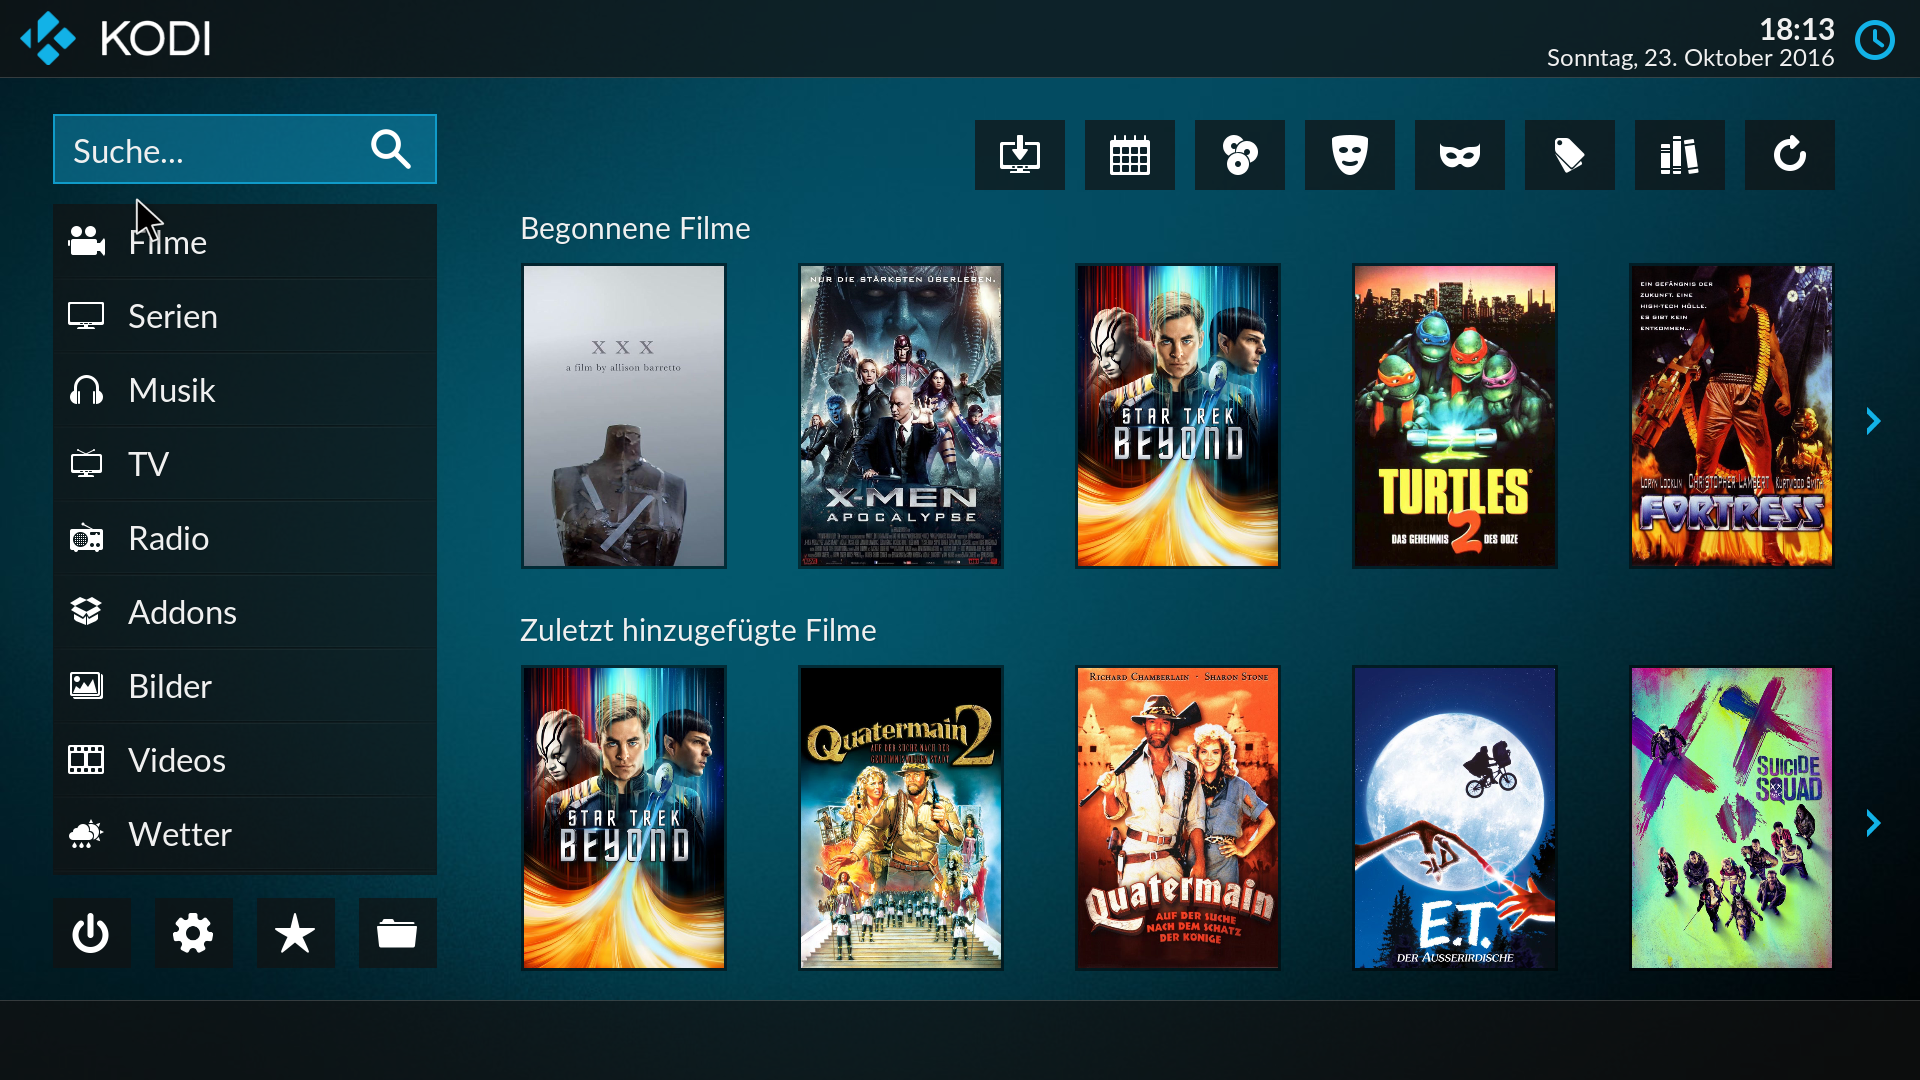Image resolution: width=1920 pixels, height=1080 pixels.
Task: Click the Addons box icon
Action: (86, 612)
